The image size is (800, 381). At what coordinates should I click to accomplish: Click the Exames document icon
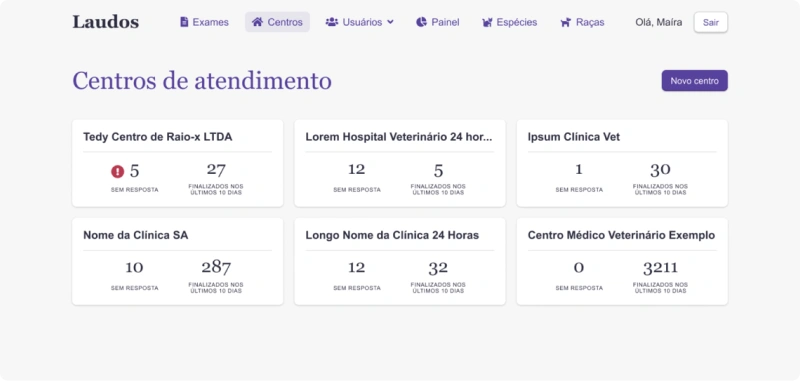point(184,22)
